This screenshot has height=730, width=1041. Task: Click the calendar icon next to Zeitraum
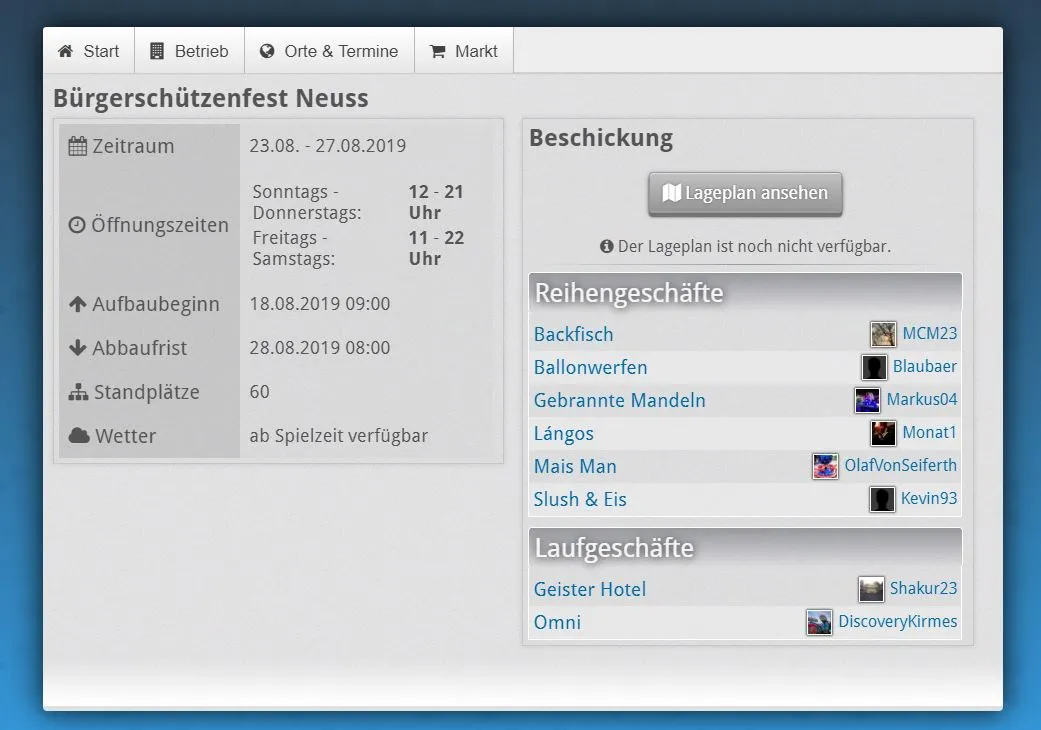point(78,146)
